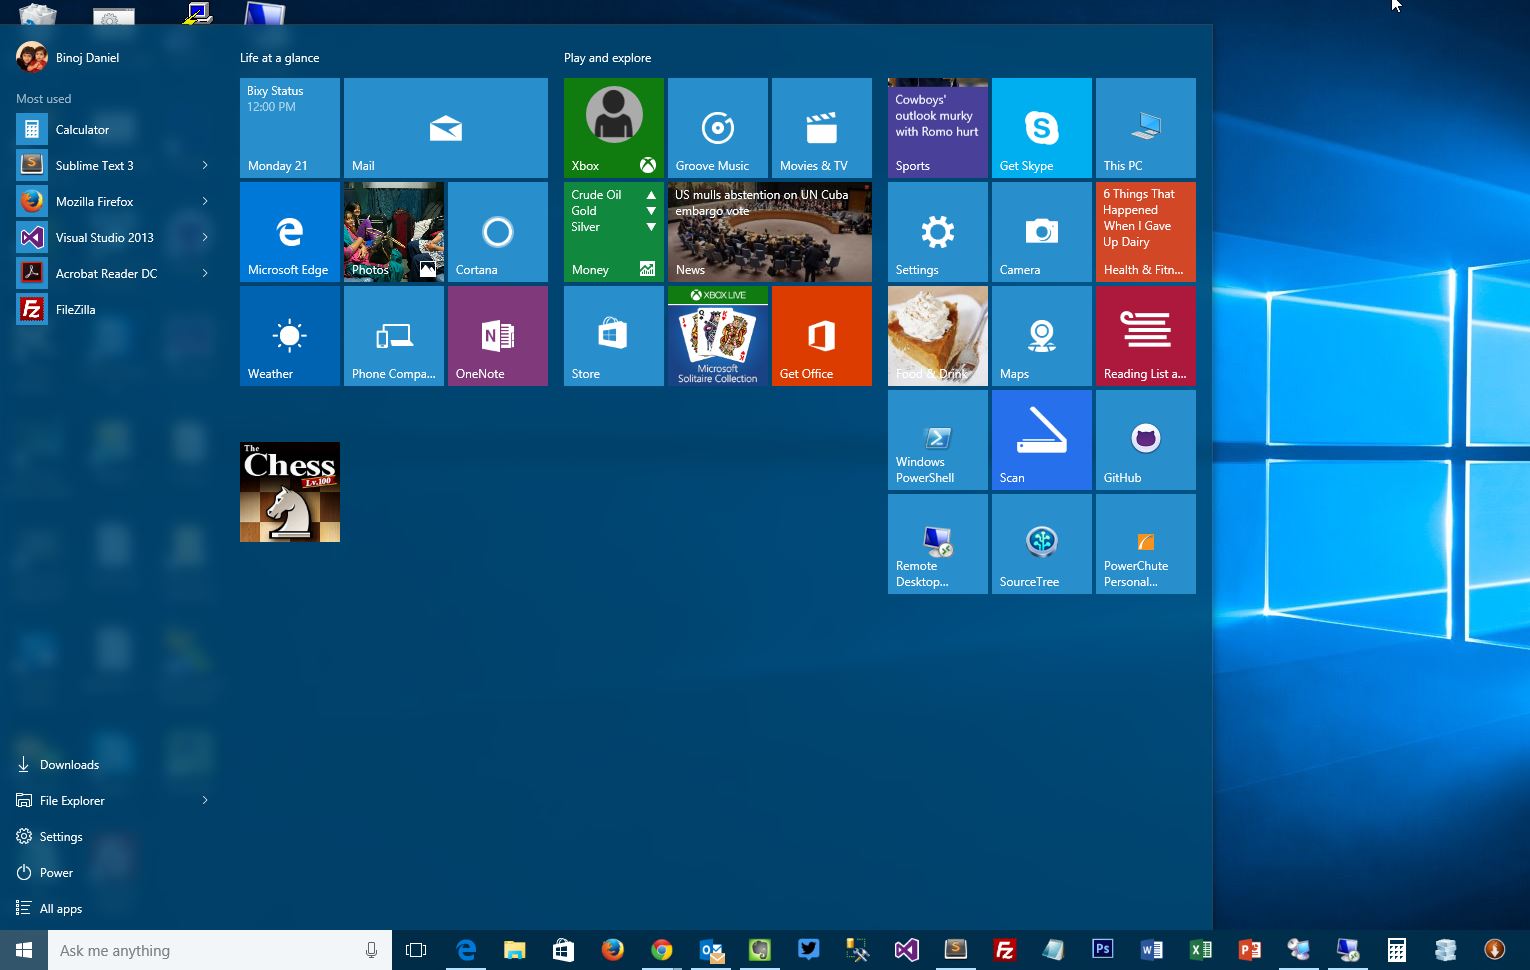
Task: Open Word from the taskbar
Action: pos(1151,950)
